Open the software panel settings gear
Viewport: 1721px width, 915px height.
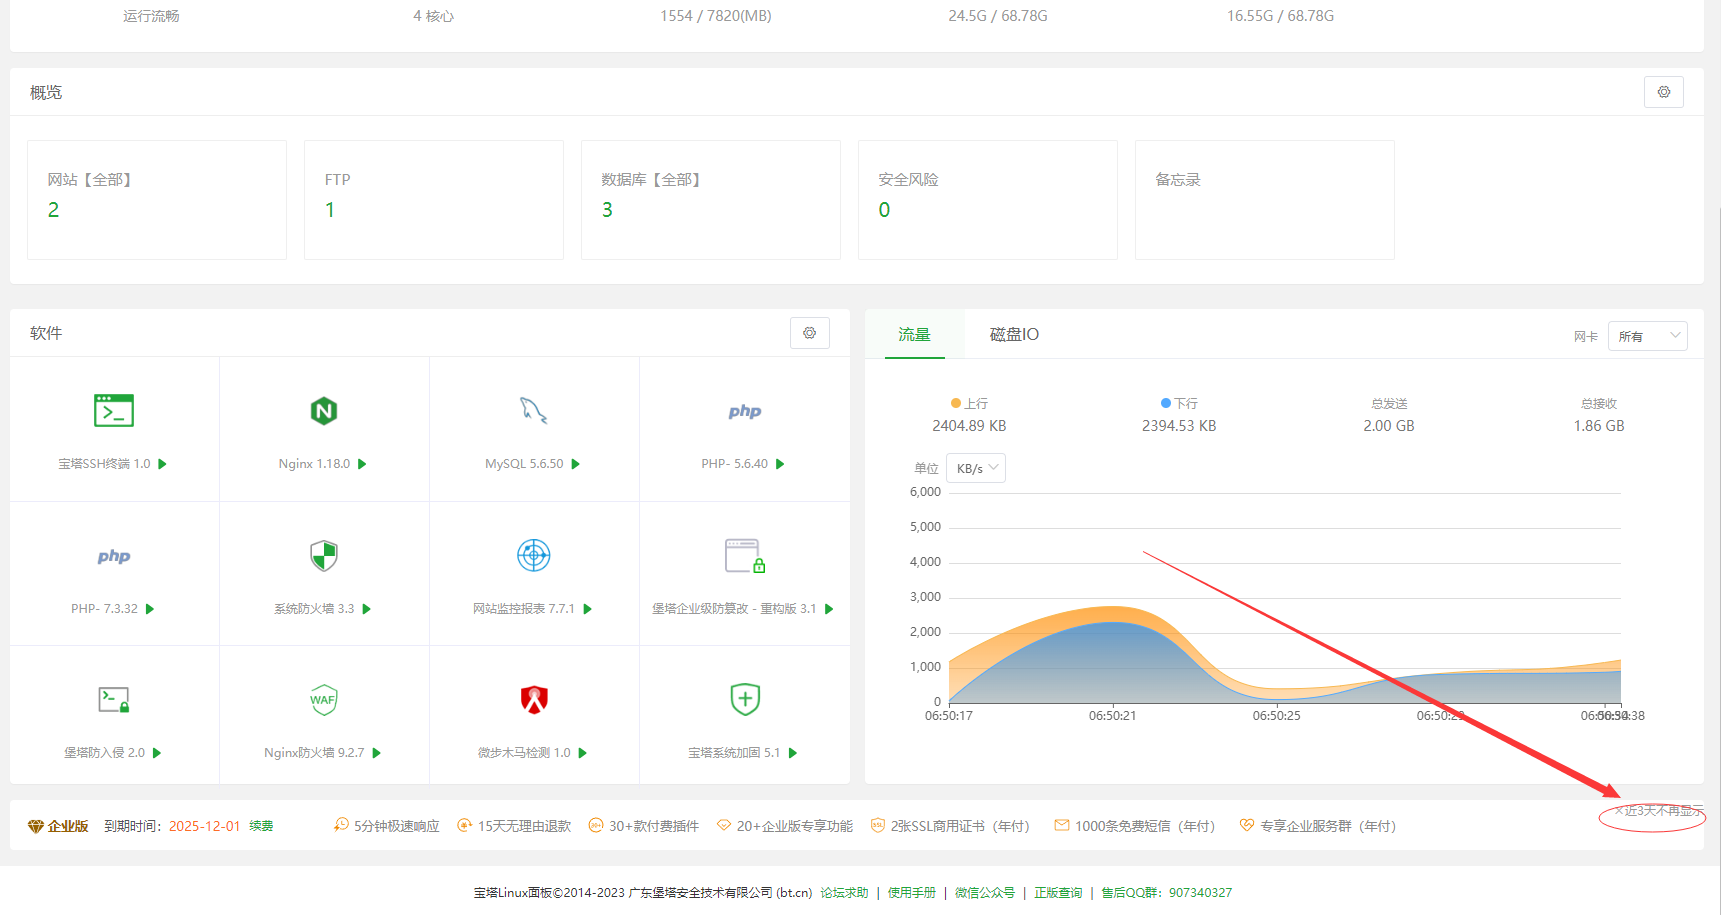click(809, 333)
